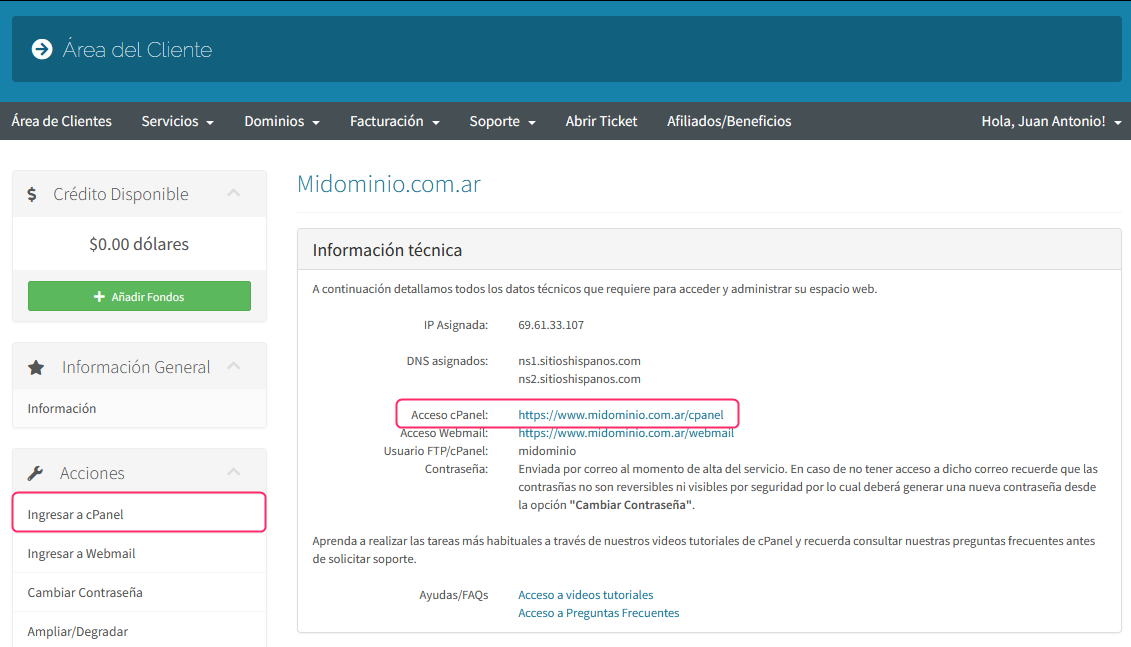Image resolution: width=1131 pixels, height=647 pixels.
Task: Click the wrench icon beside Acciones
Action: point(35,473)
